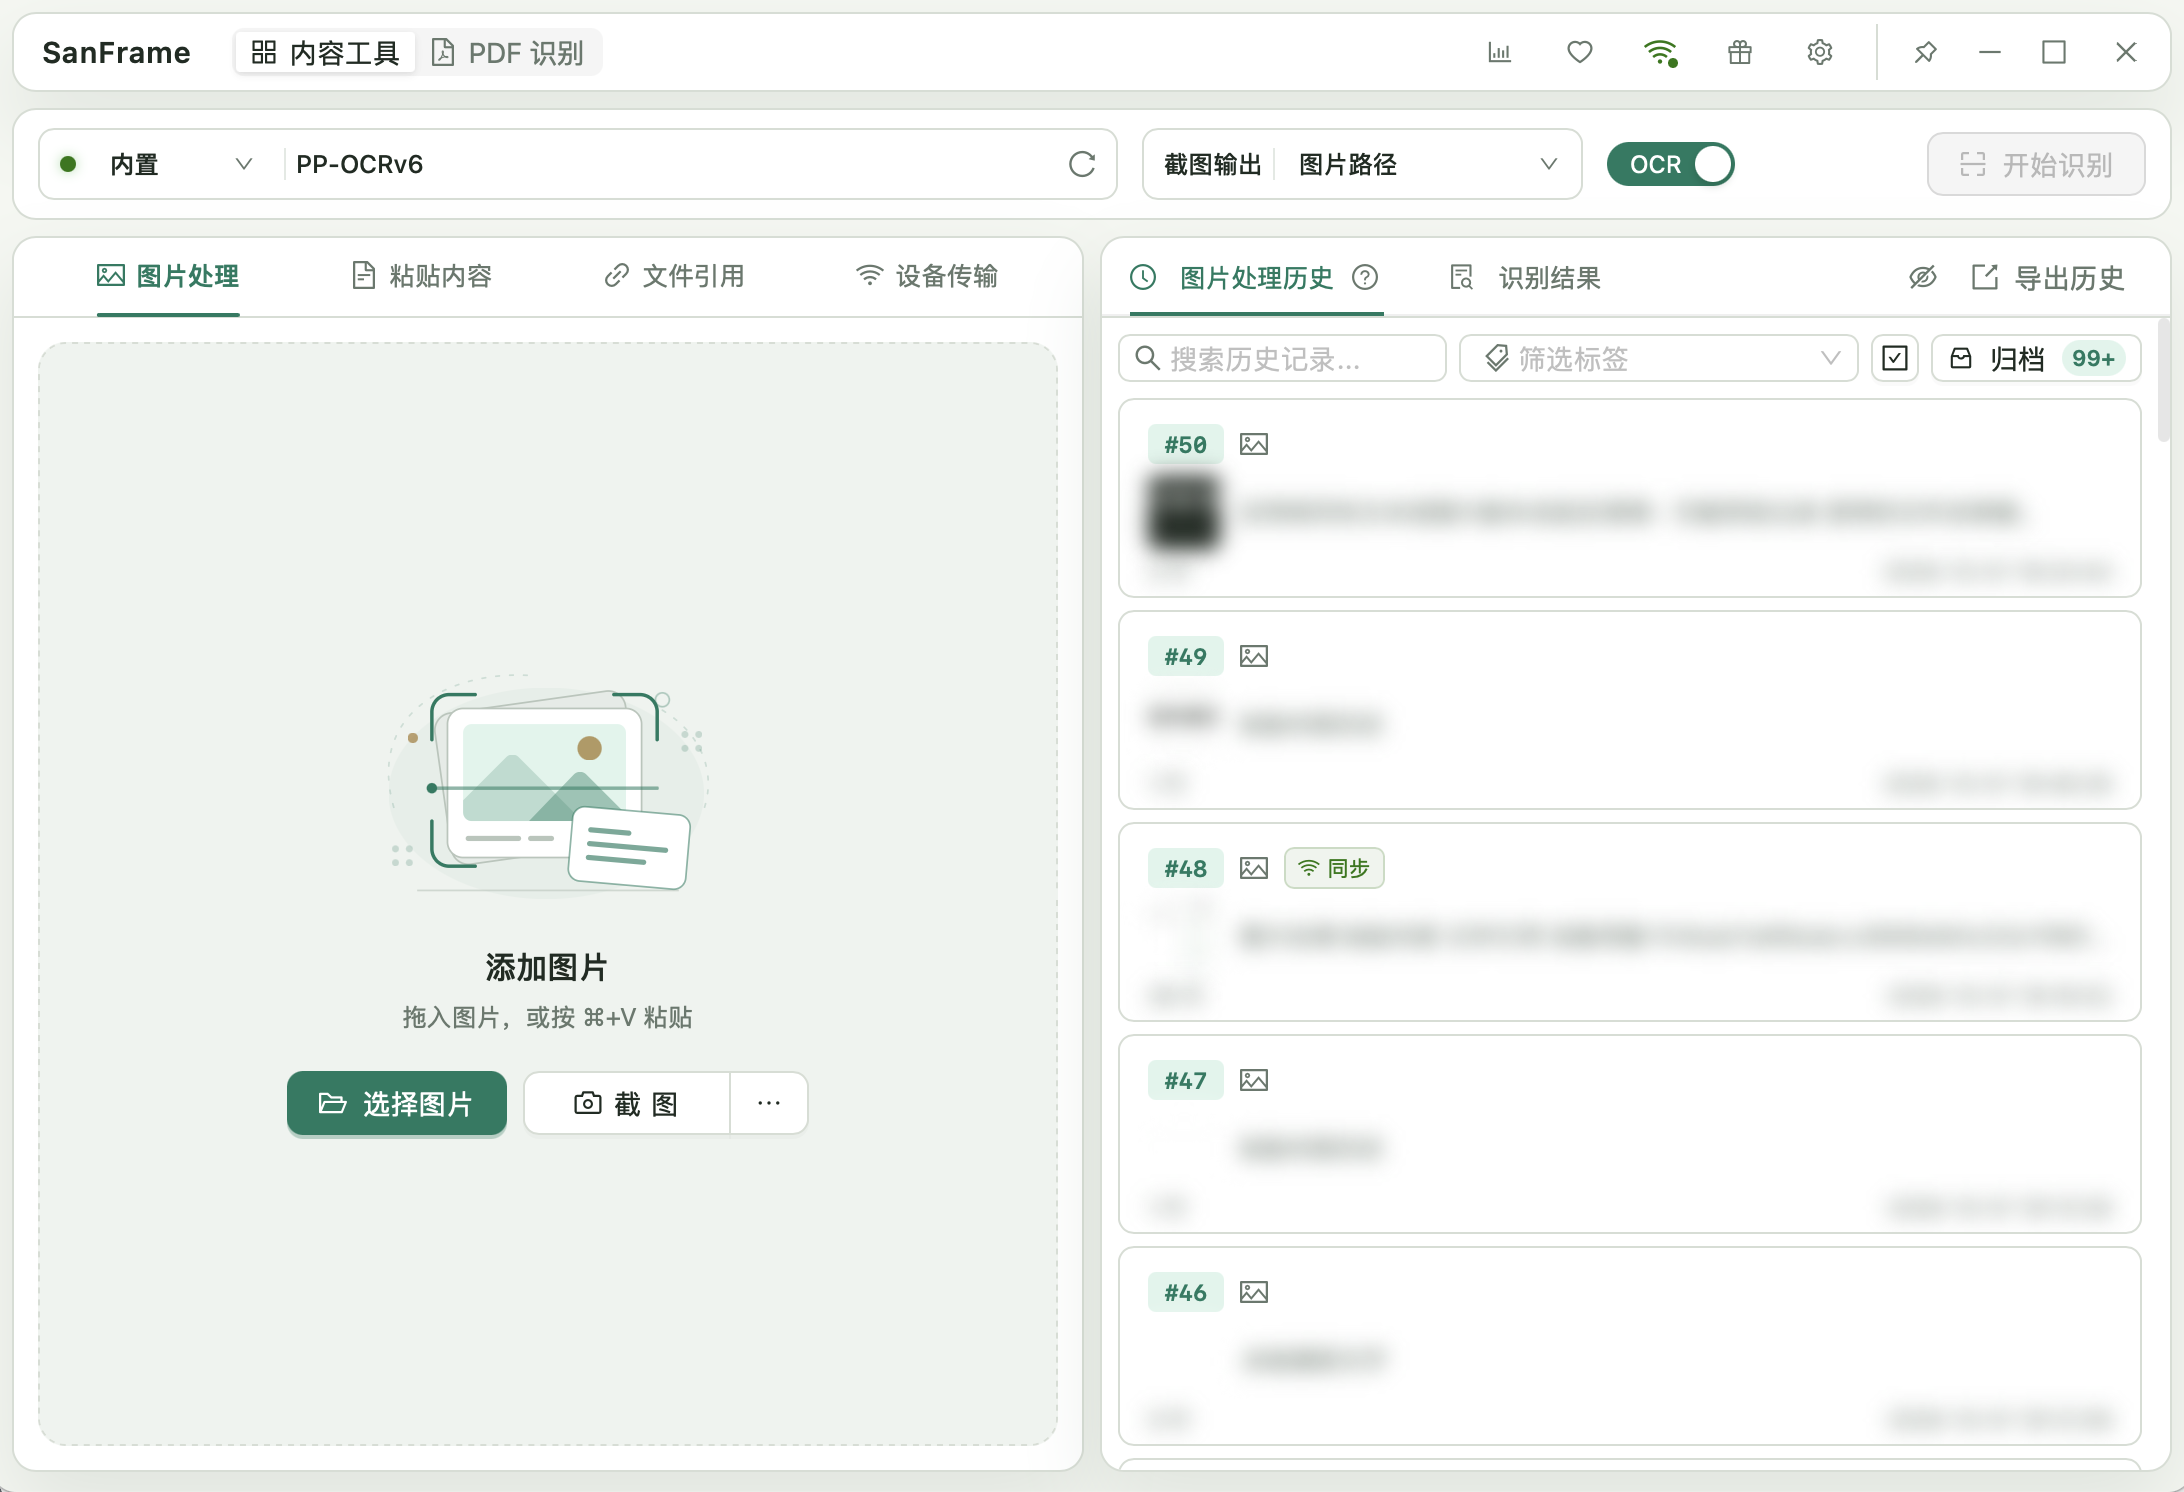Click the 同步 sync badge on #48
Screen dimensions: 2184x1492
click(x=1334, y=868)
